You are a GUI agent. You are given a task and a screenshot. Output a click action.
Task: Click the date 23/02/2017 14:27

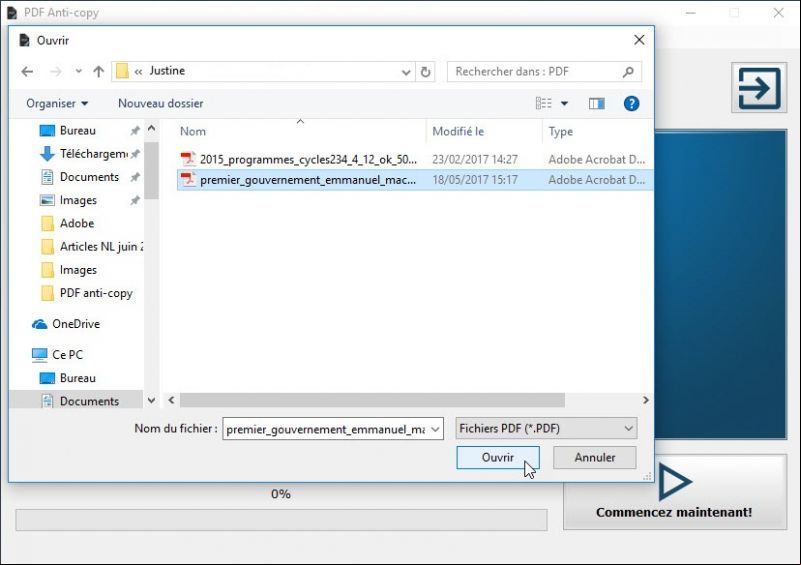click(475, 159)
